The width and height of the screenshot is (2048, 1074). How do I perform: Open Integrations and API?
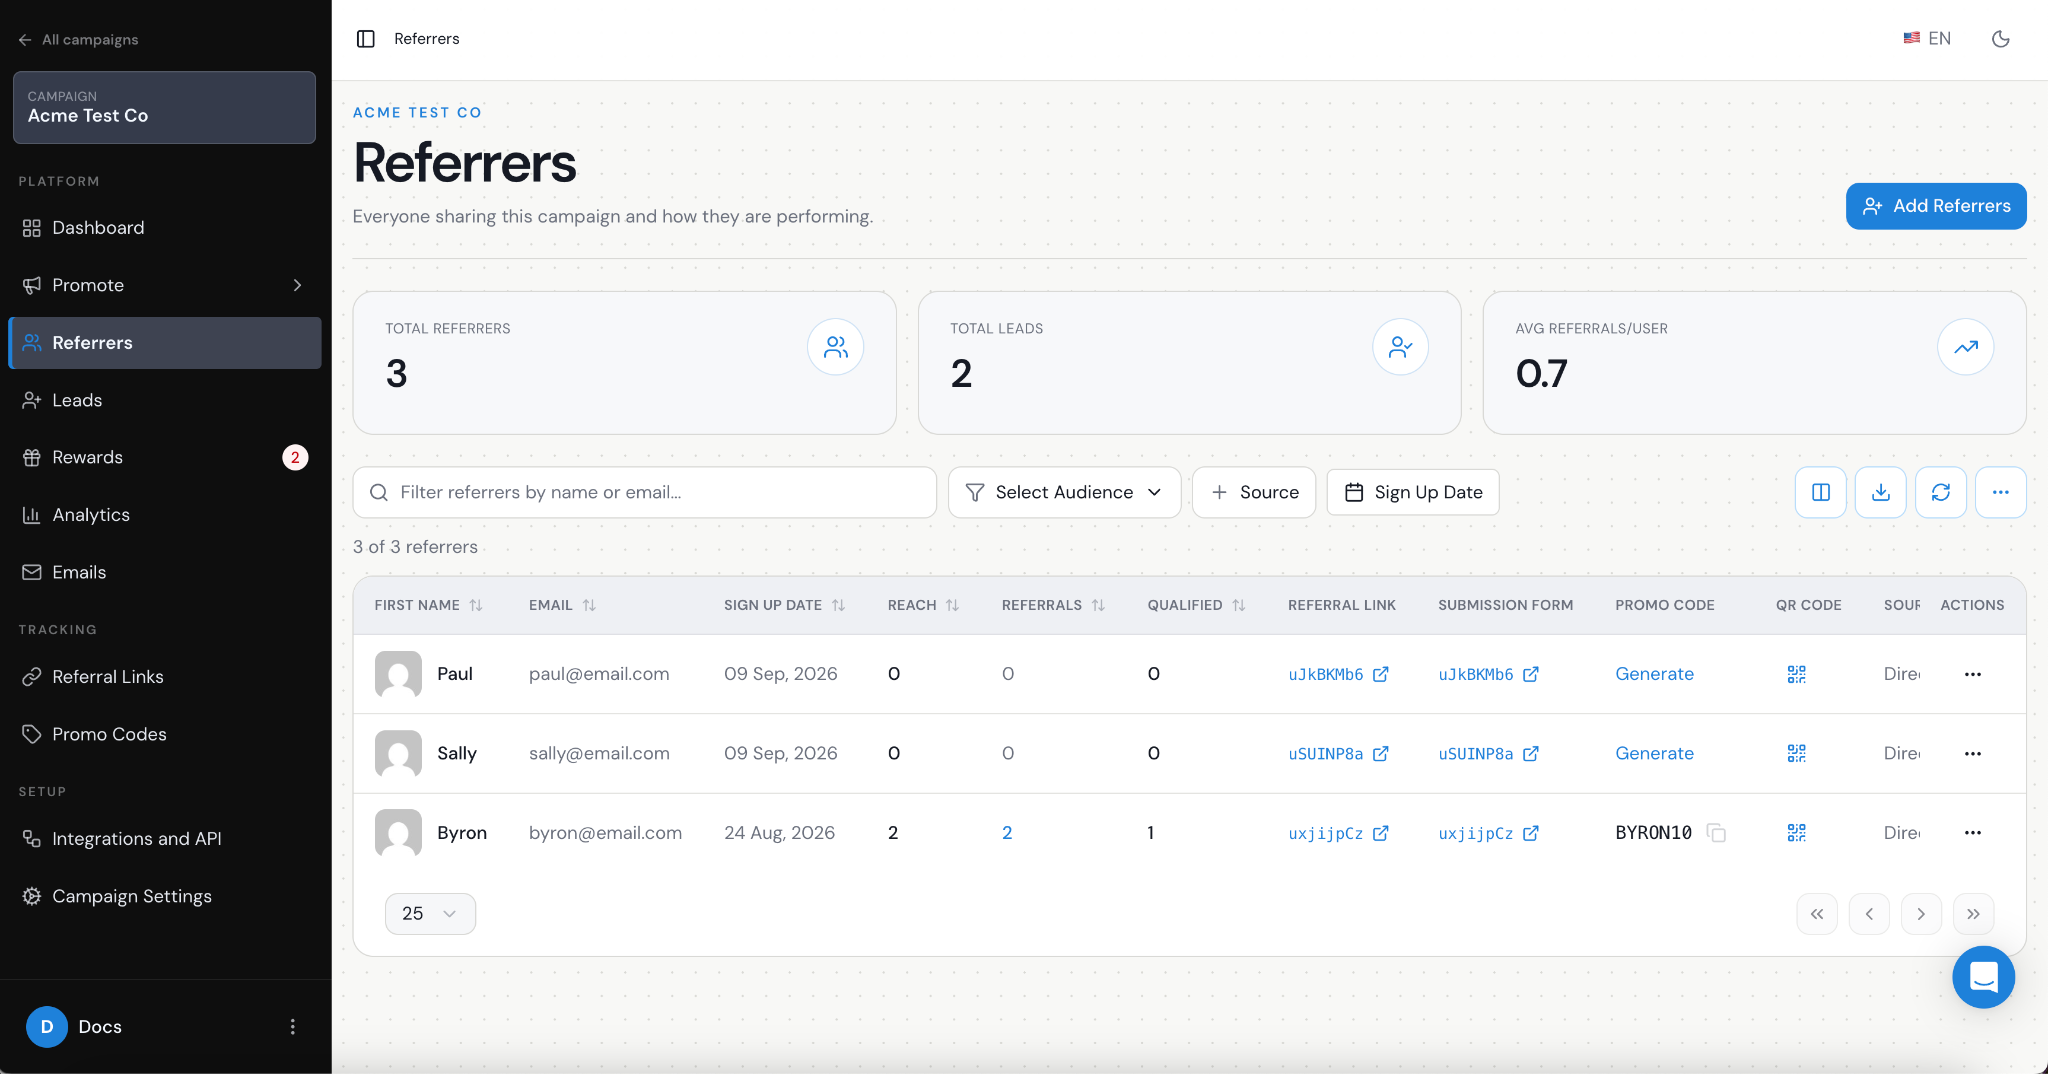pos(165,839)
